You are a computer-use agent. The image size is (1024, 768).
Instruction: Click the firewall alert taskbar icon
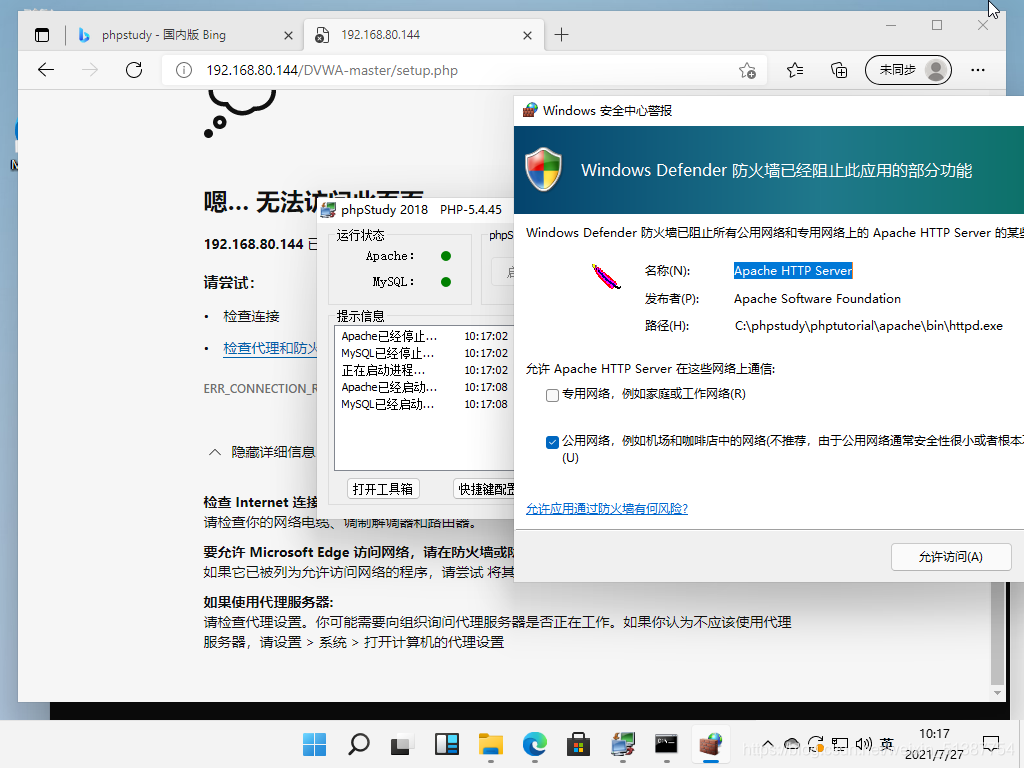tap(711, 744)
